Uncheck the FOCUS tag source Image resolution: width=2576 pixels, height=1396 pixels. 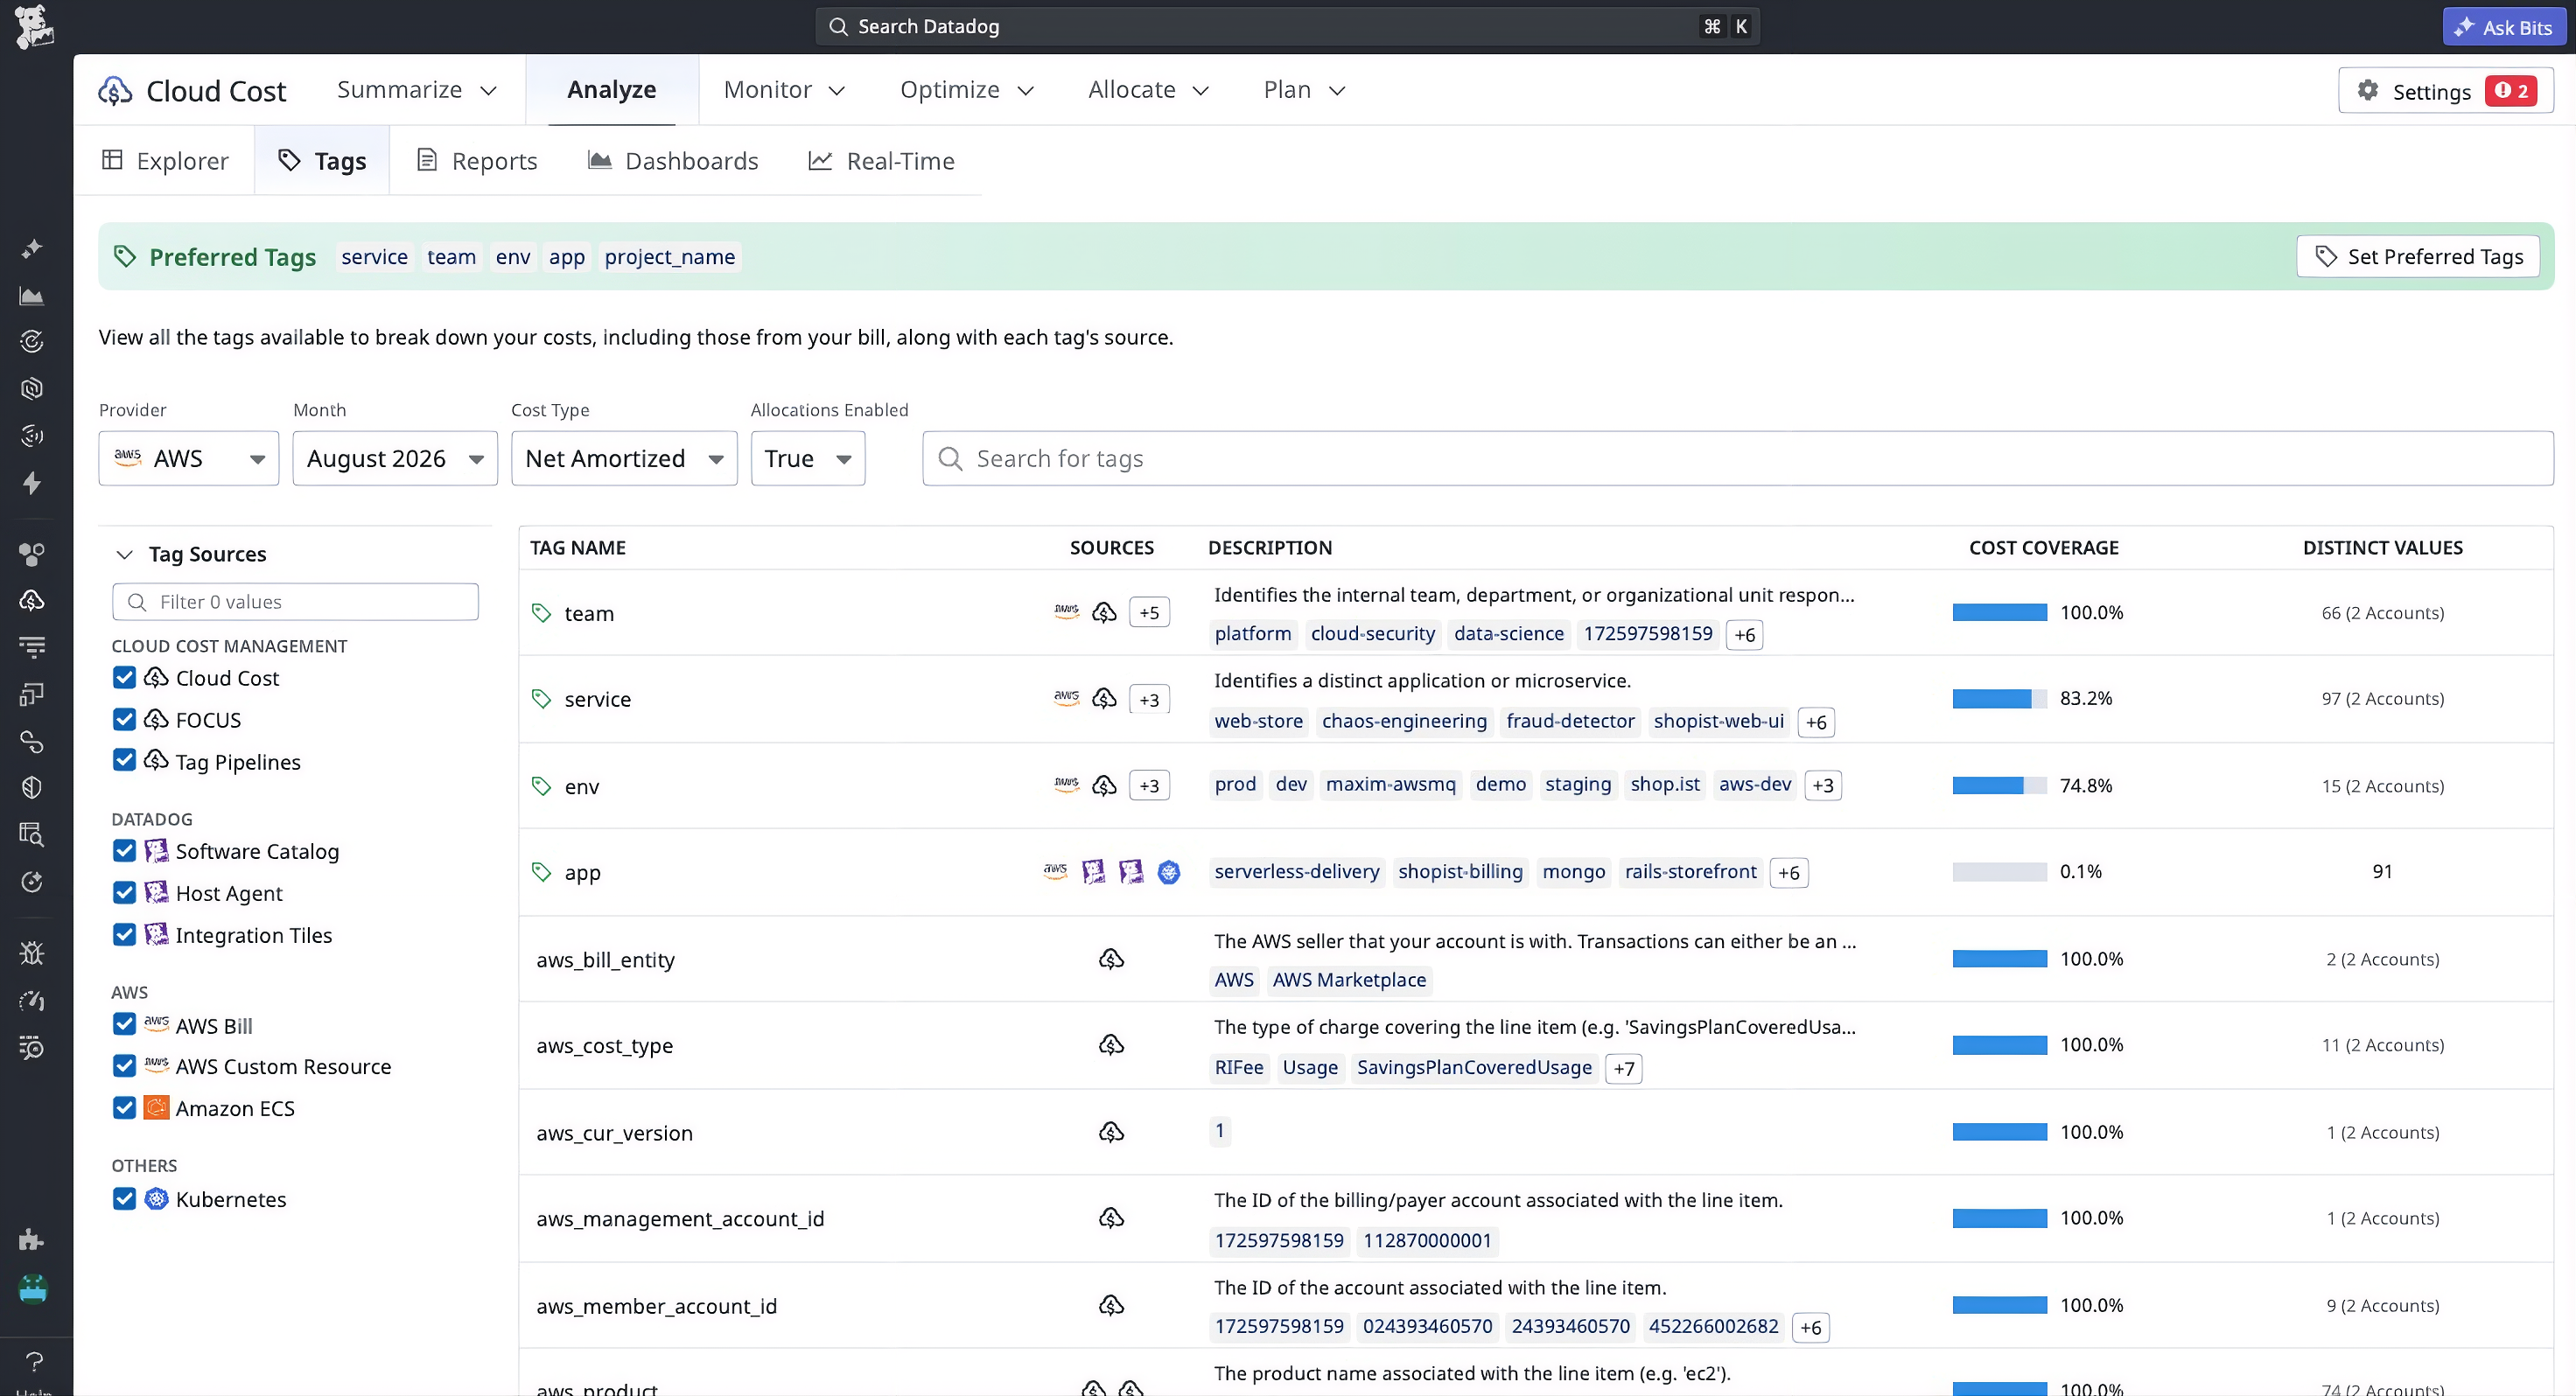point(124,720)
